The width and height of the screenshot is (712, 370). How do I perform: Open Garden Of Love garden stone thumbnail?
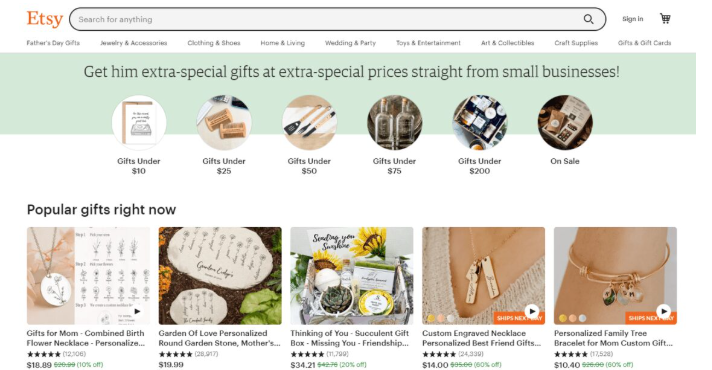point(220,276)
